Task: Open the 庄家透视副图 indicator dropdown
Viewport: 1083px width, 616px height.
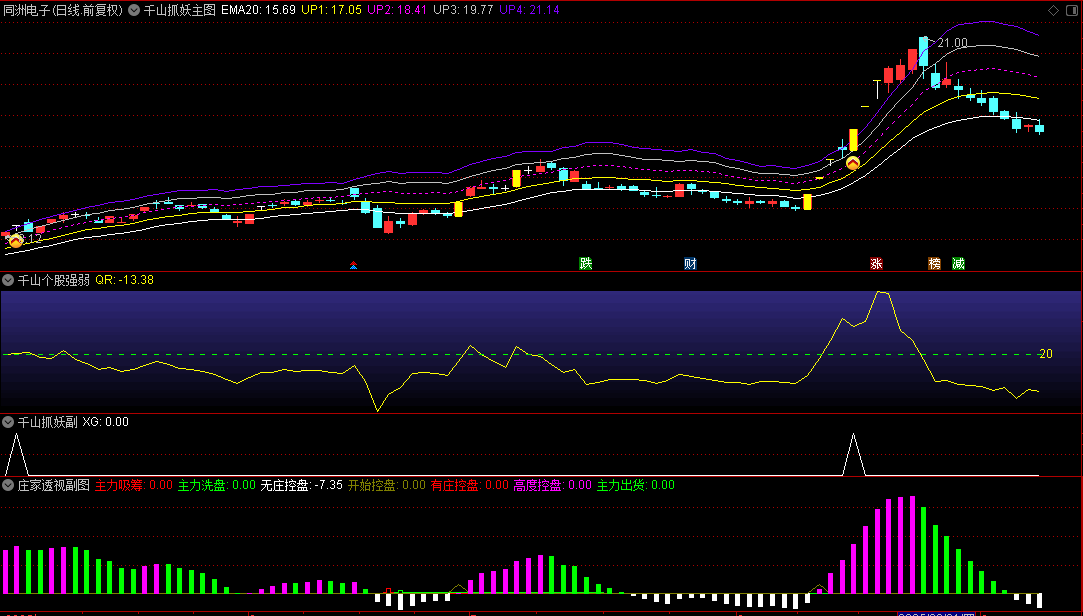Action: [8, 485]
